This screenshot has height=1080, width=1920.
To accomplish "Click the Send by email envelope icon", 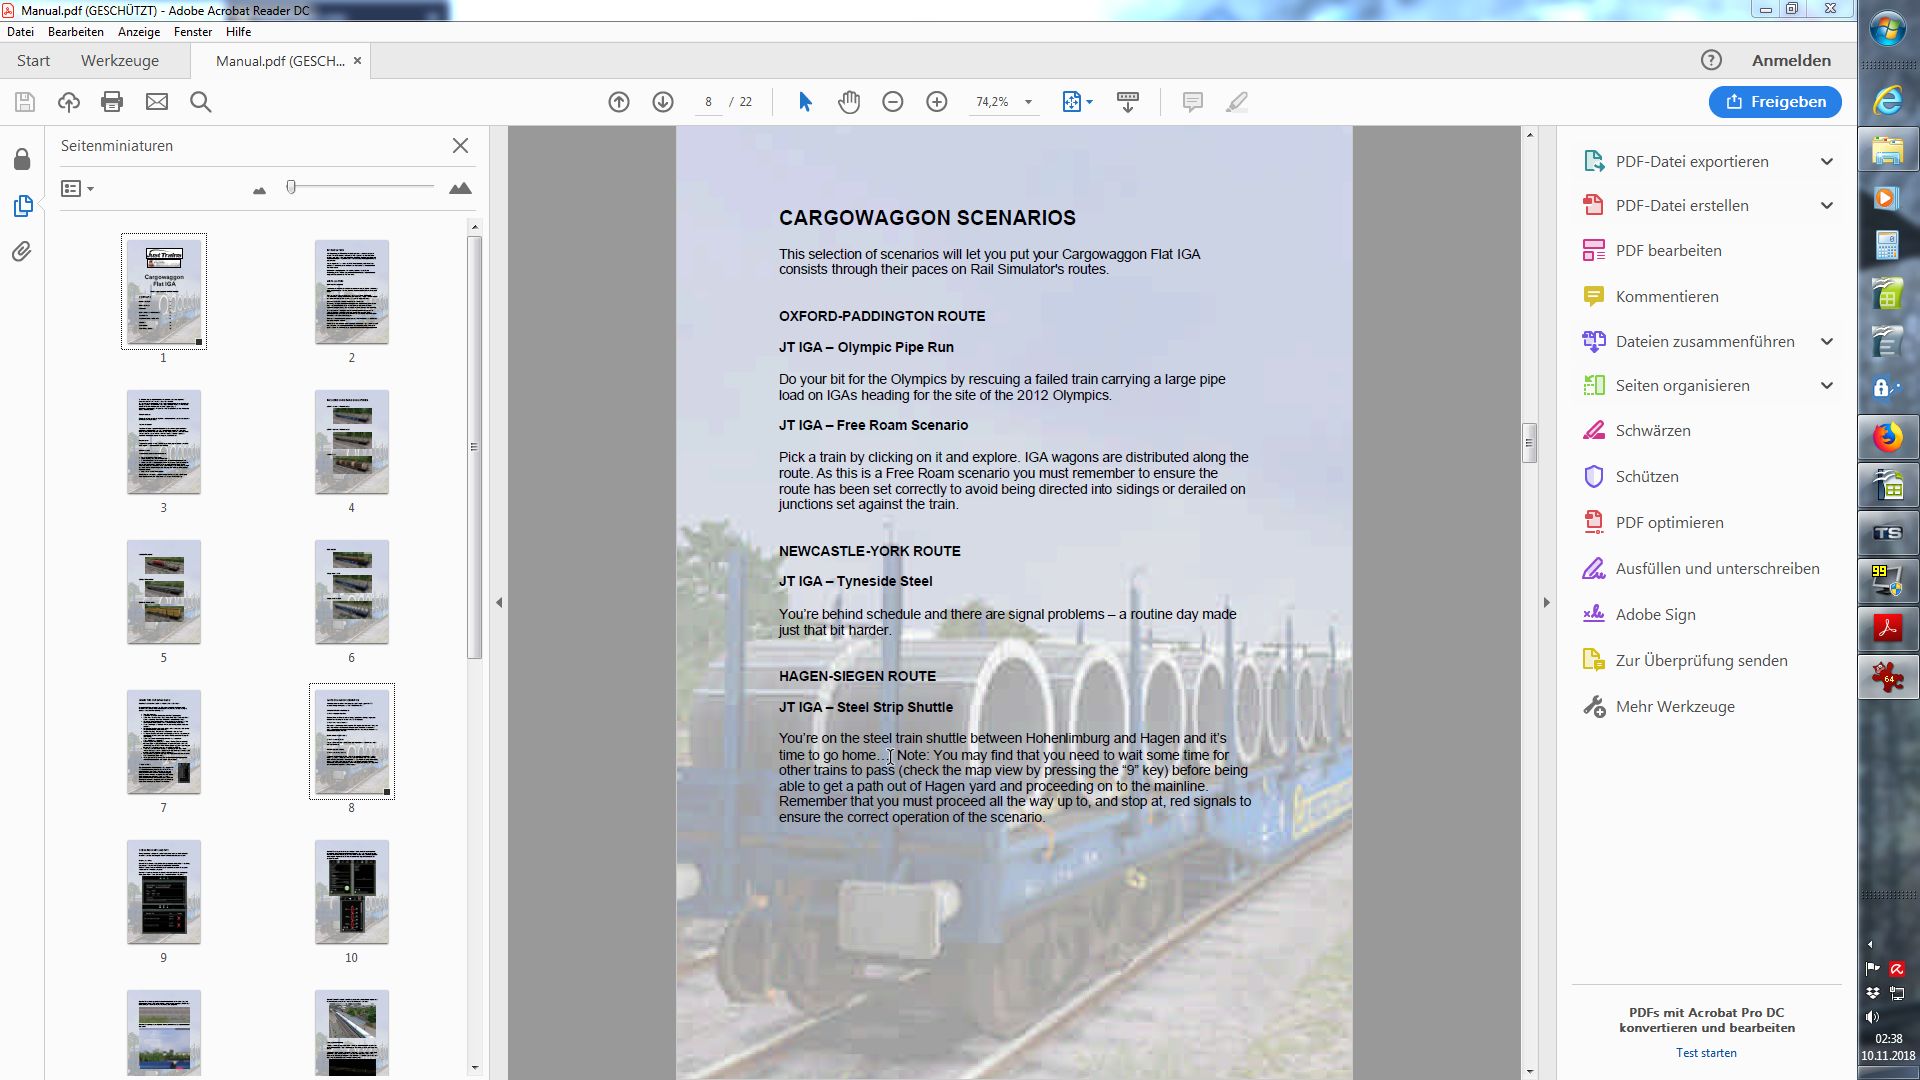I will click(157, 102).
